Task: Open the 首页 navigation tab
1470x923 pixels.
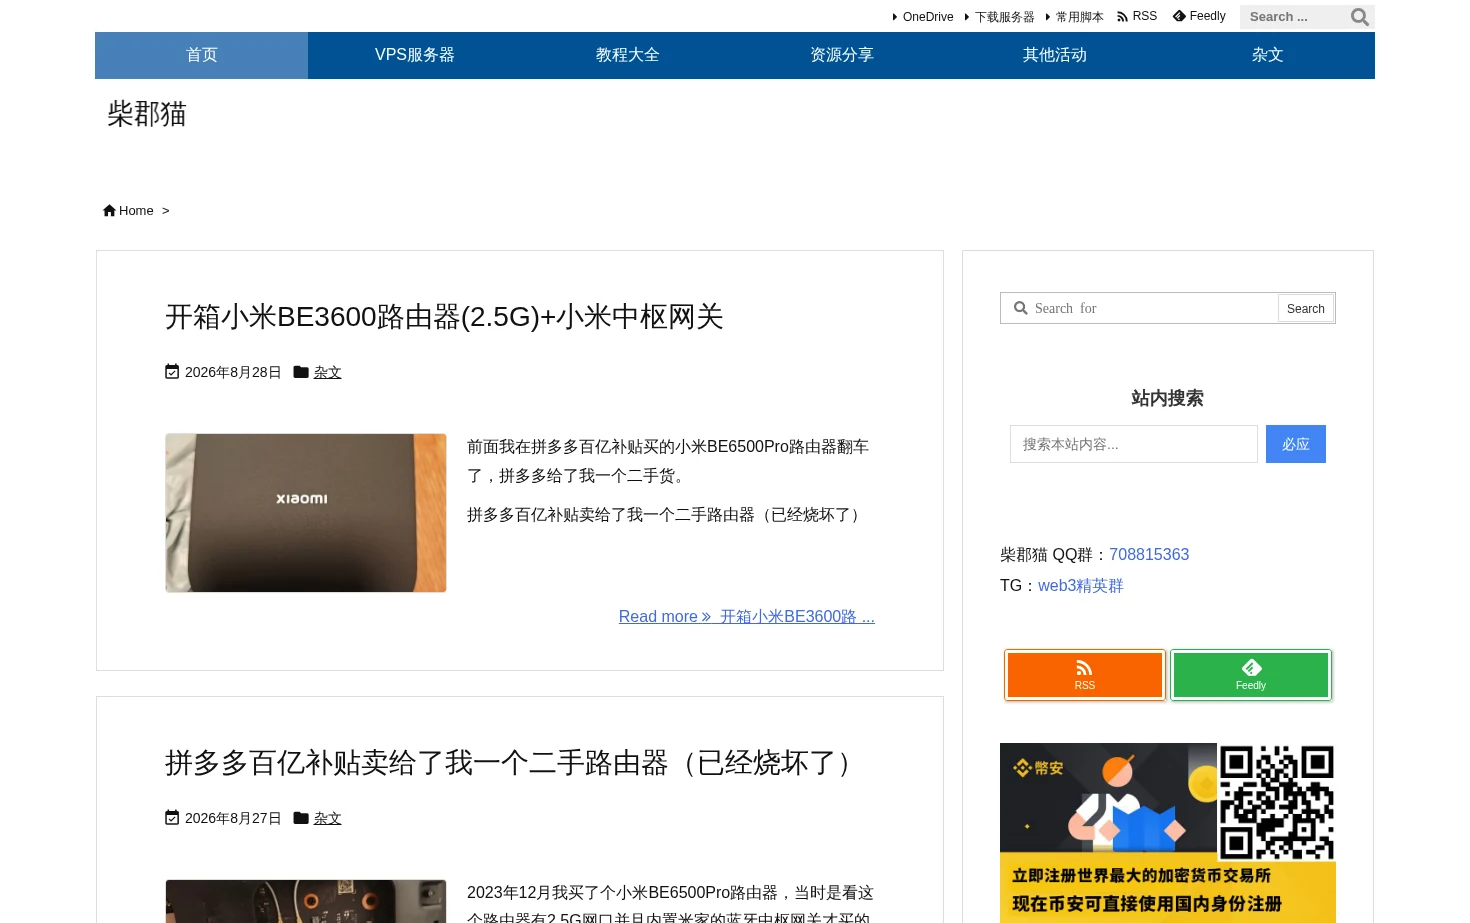Action: click(201, 55)
